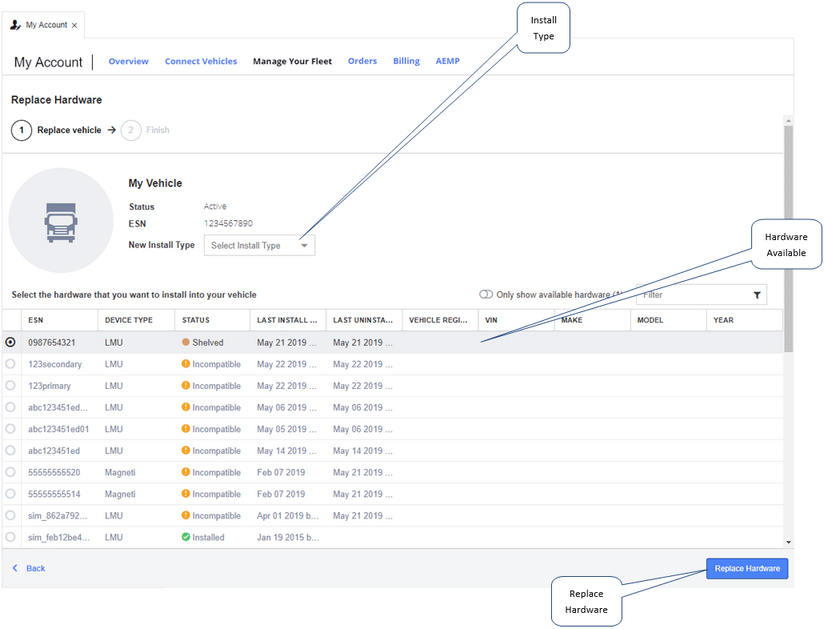Open the Select Install Type dropdown
Viewport: 824px width, 629px height.
[x=259, y=245]
